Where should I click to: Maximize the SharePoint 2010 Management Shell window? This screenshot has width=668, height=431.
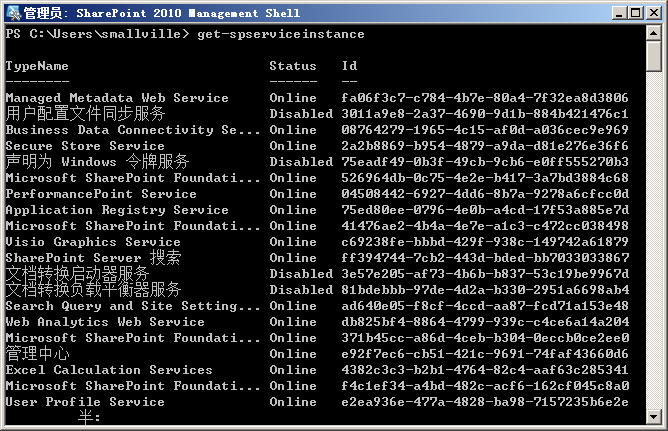pyautogui.click(x=635, y=13)
